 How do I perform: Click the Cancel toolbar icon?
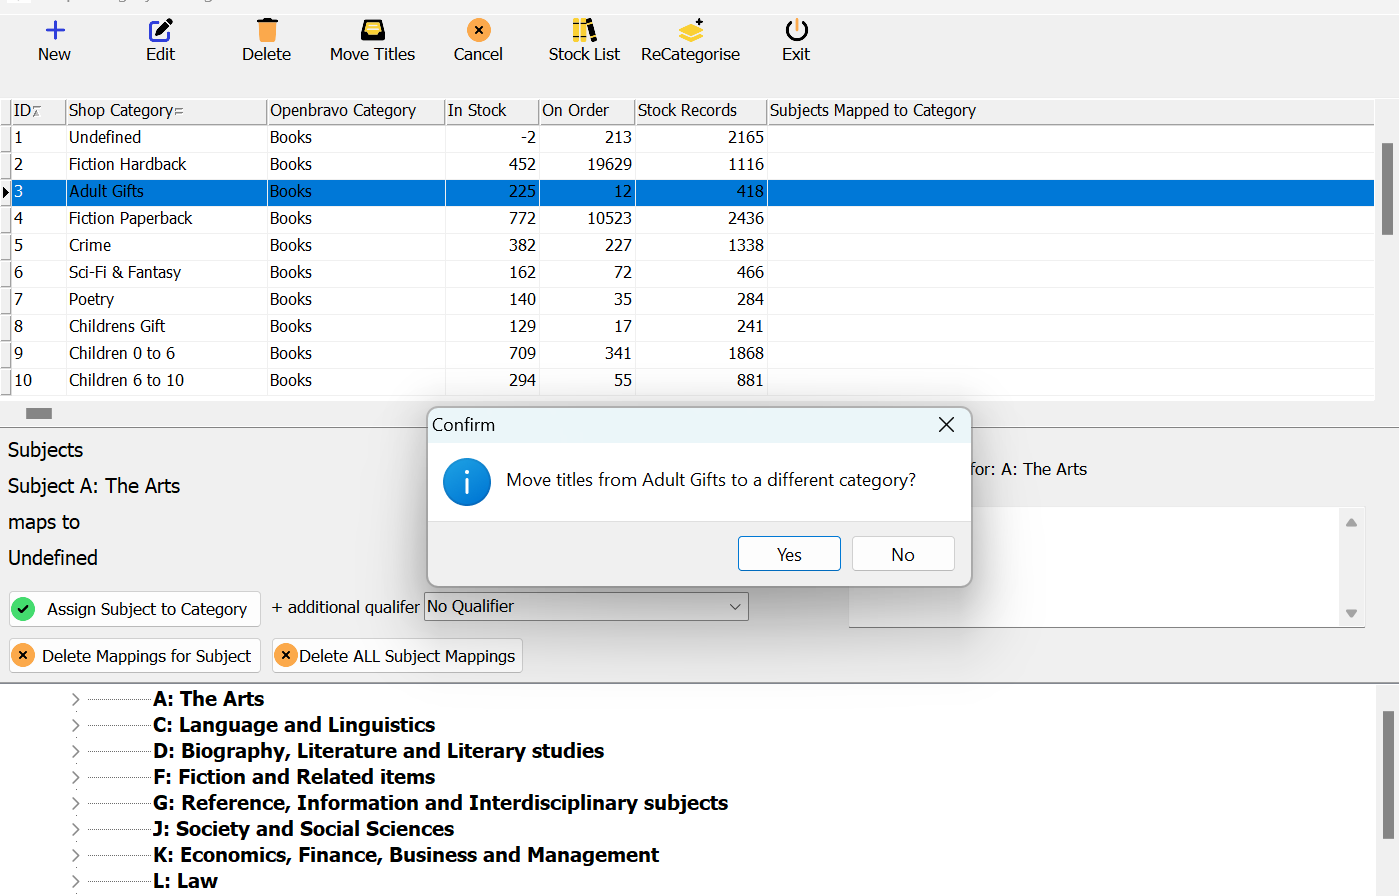[479, 30]
